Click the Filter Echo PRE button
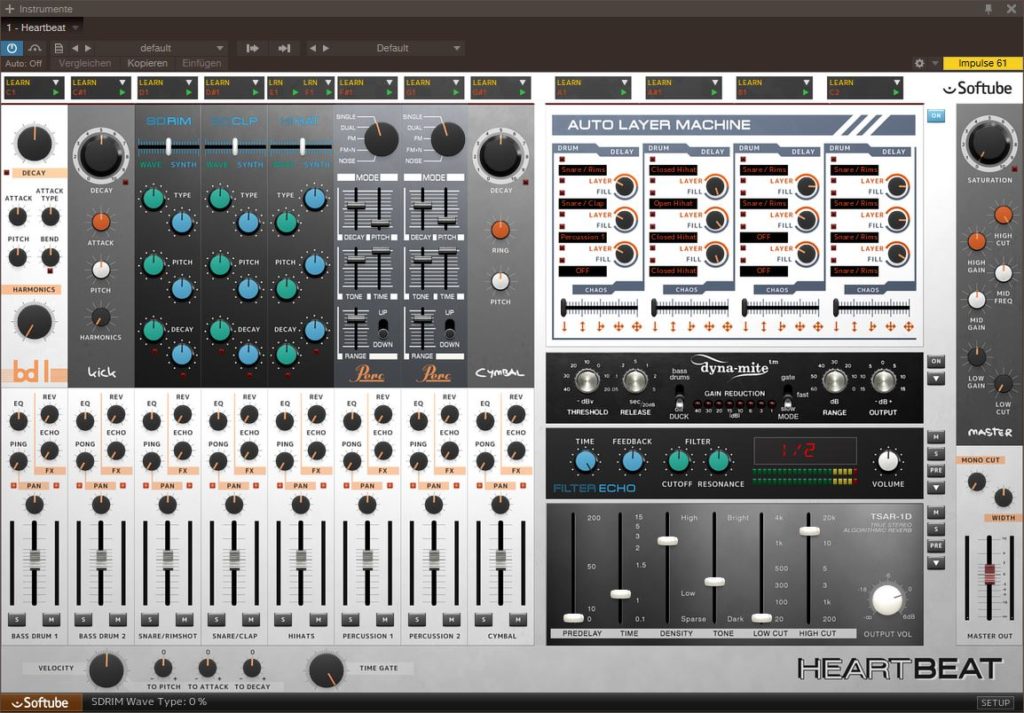 (936, 471)
